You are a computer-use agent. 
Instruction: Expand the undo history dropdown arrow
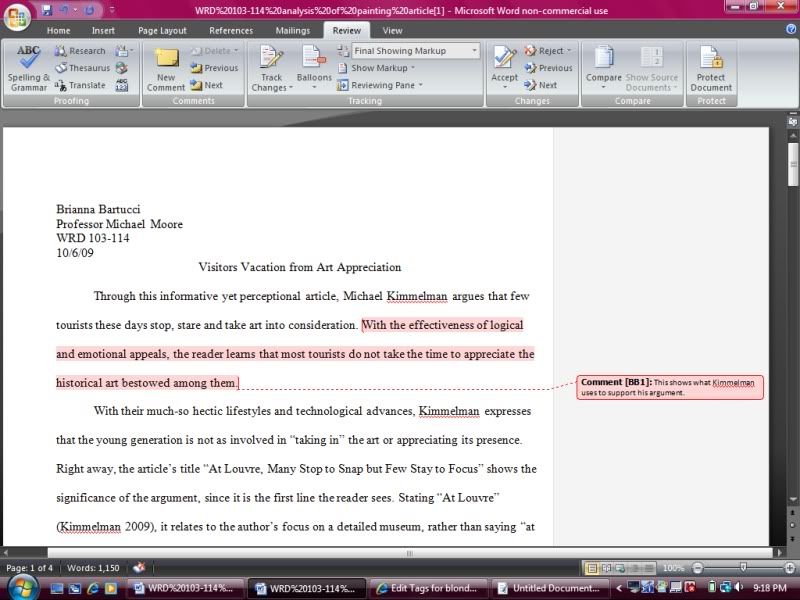[76, 10]
